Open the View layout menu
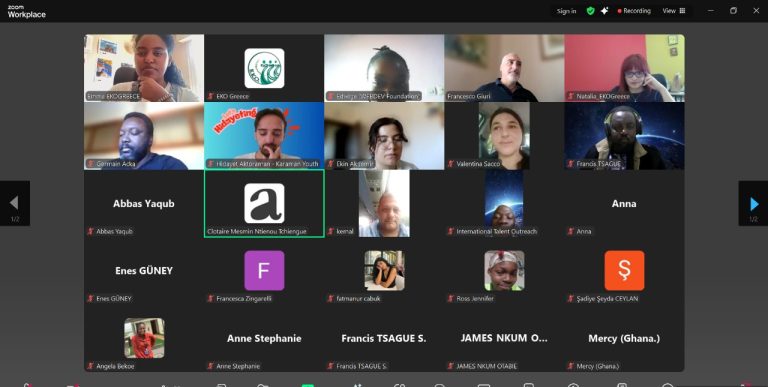This screenshot has width=768, height=387. pos(674,11)
